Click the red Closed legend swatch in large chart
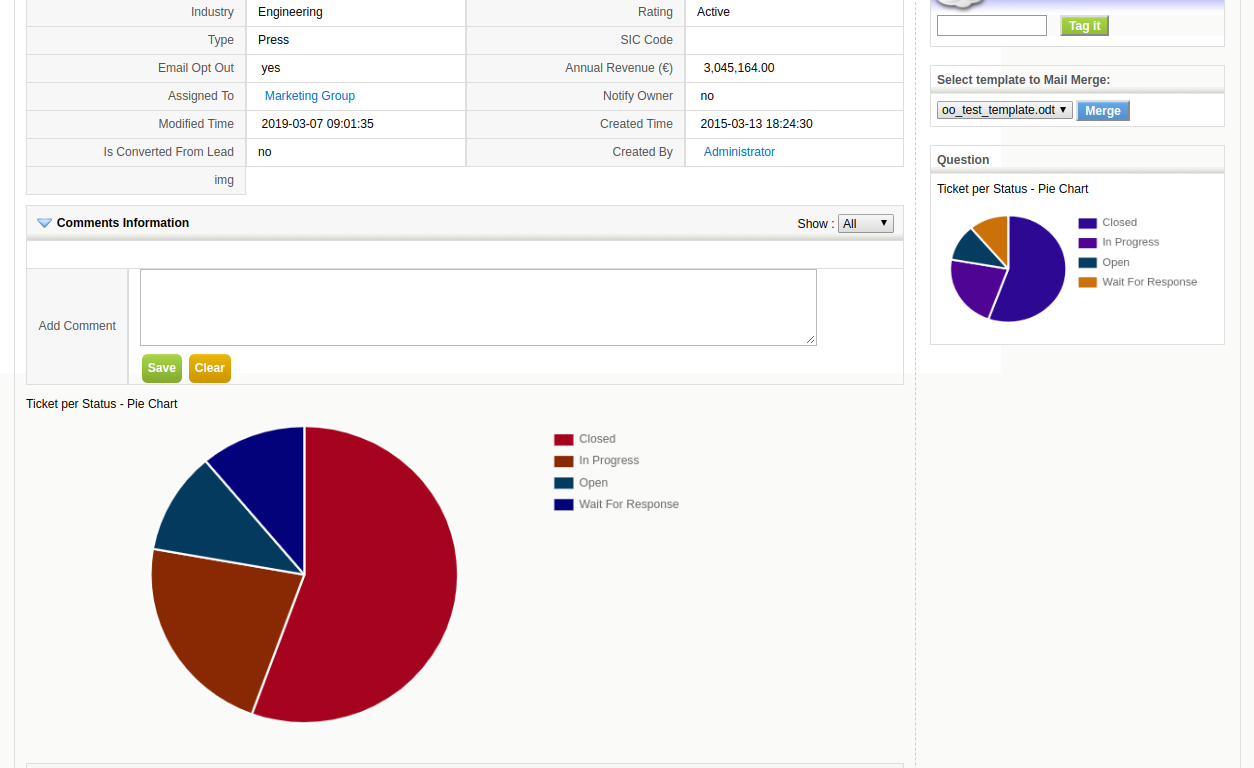This screenshot has height=768, width=1254. (563, 439)
